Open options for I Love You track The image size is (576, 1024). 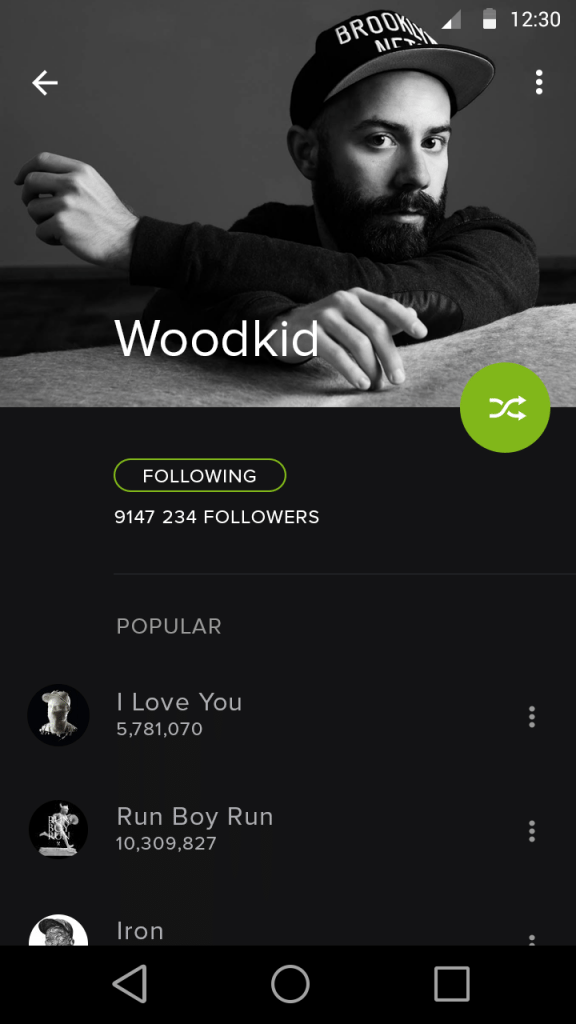click(532, 716)
